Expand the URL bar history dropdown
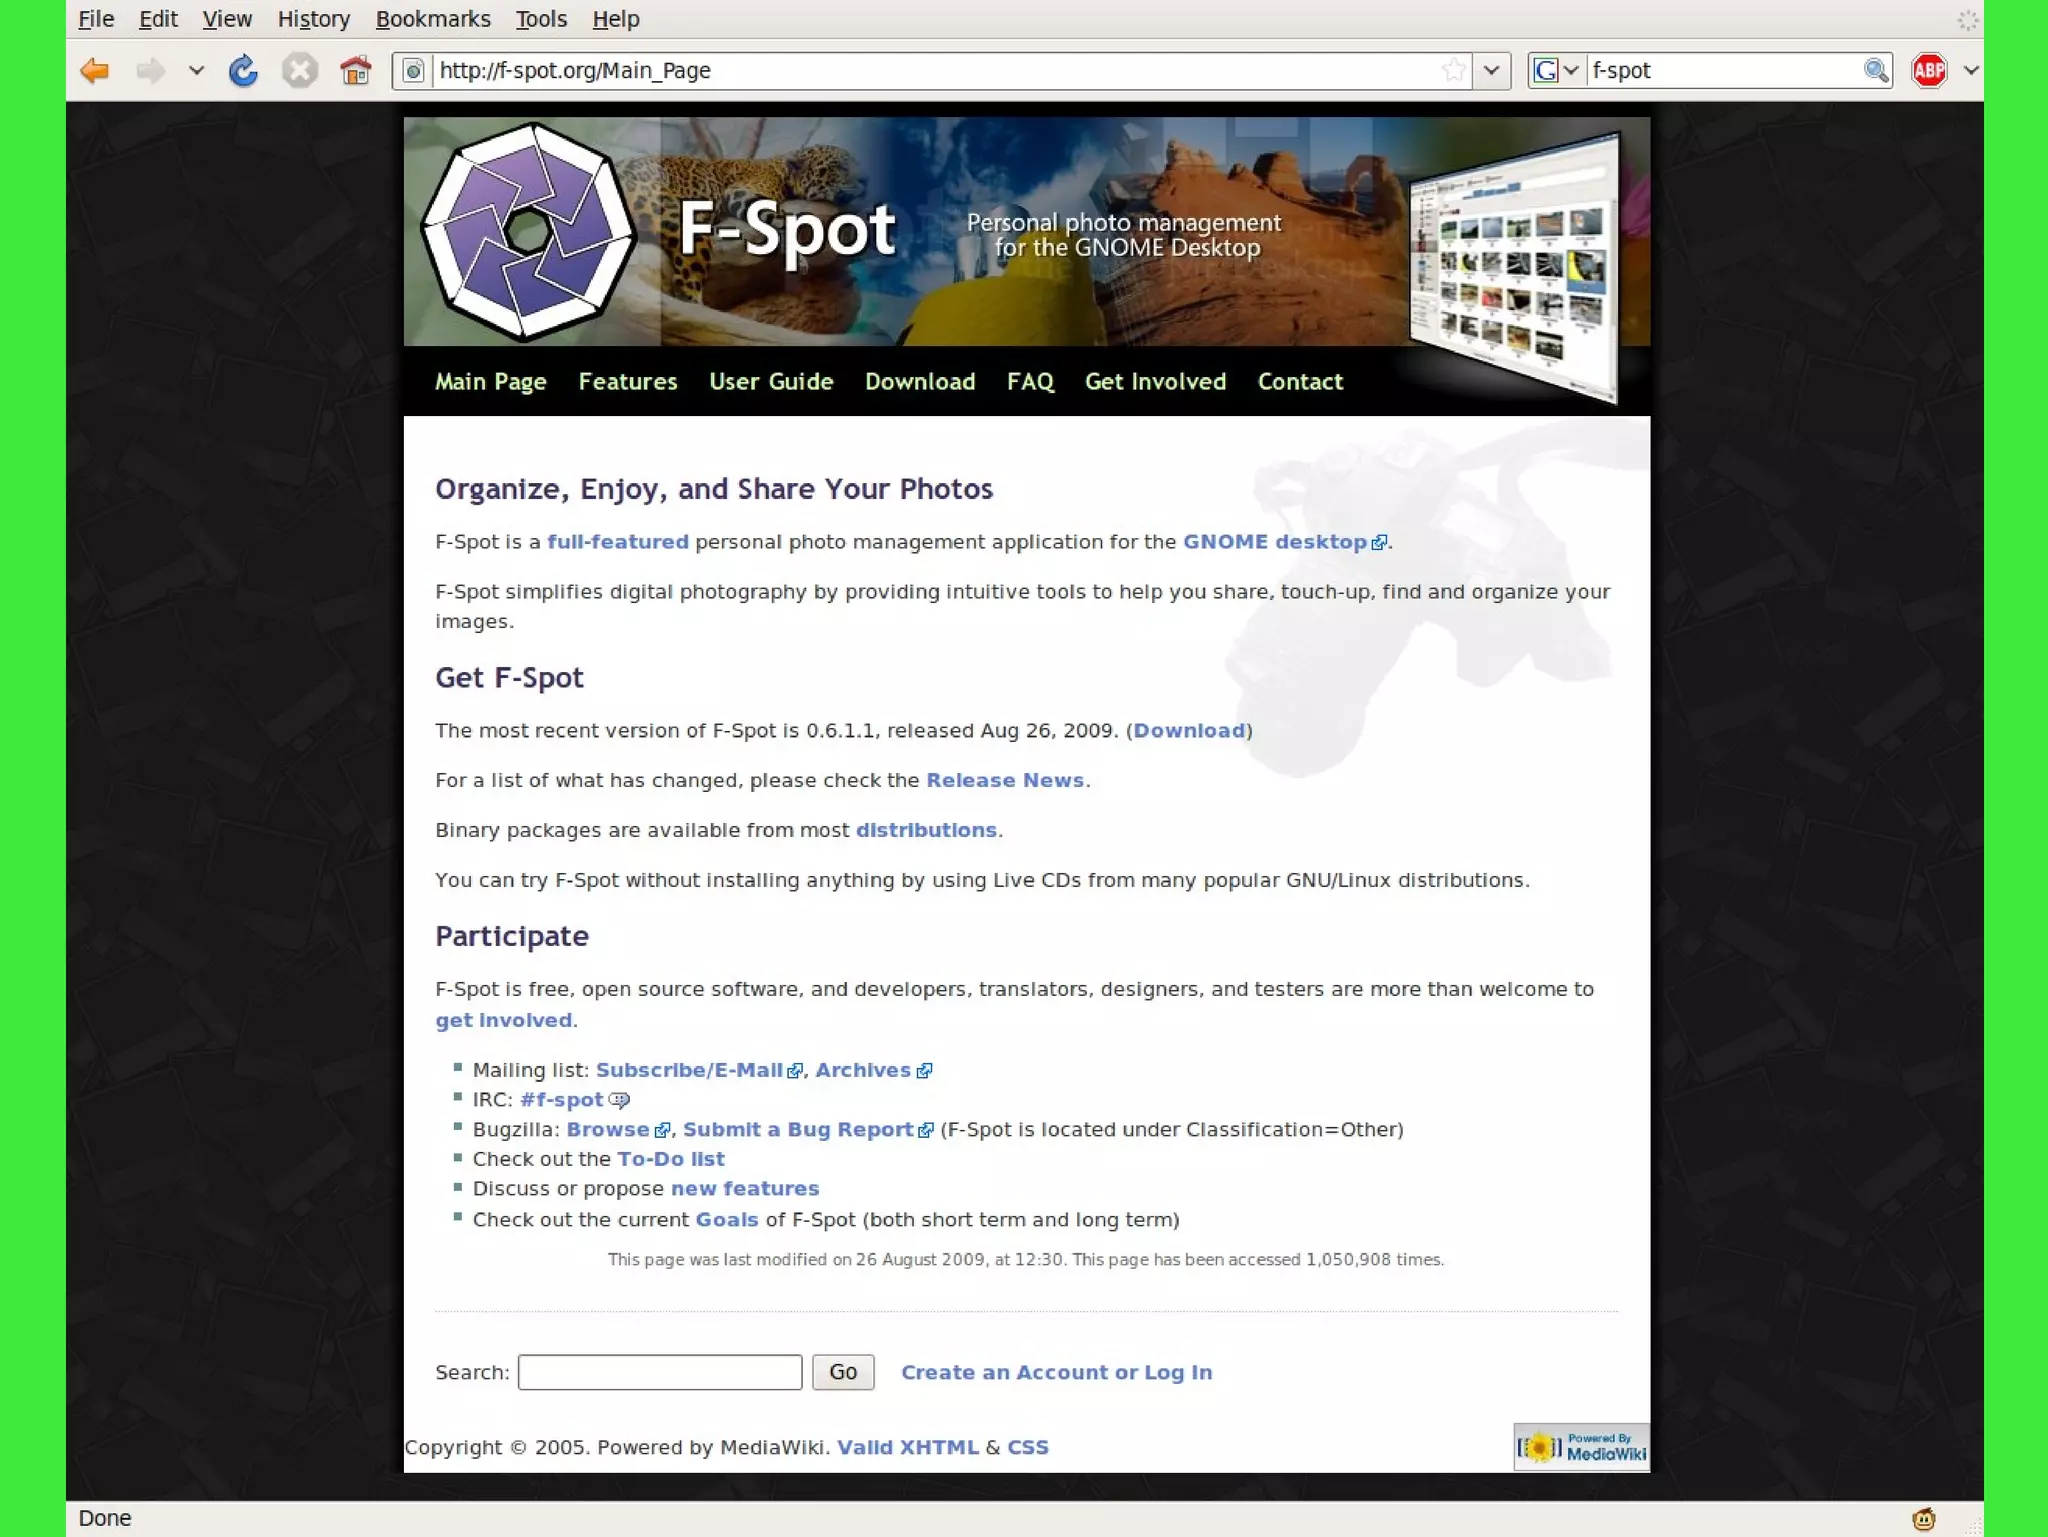 point(1491,70)
